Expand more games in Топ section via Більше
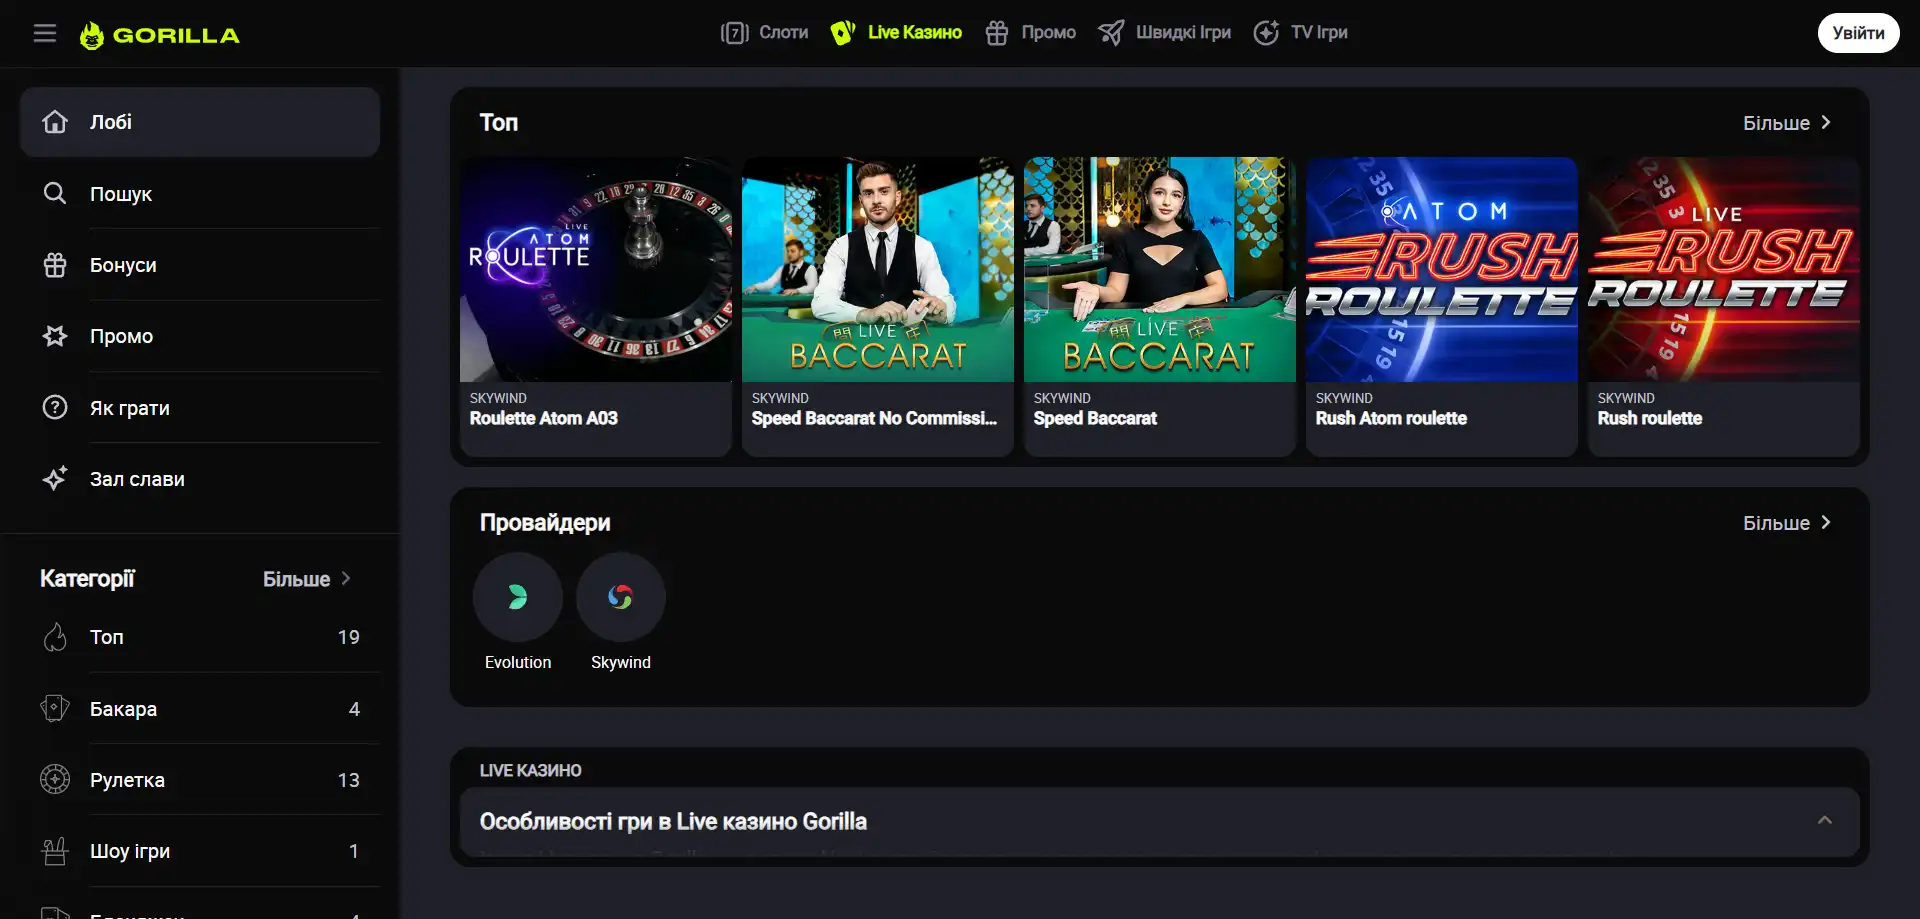The image size is (1920, 919). (x=1786, y=123)
